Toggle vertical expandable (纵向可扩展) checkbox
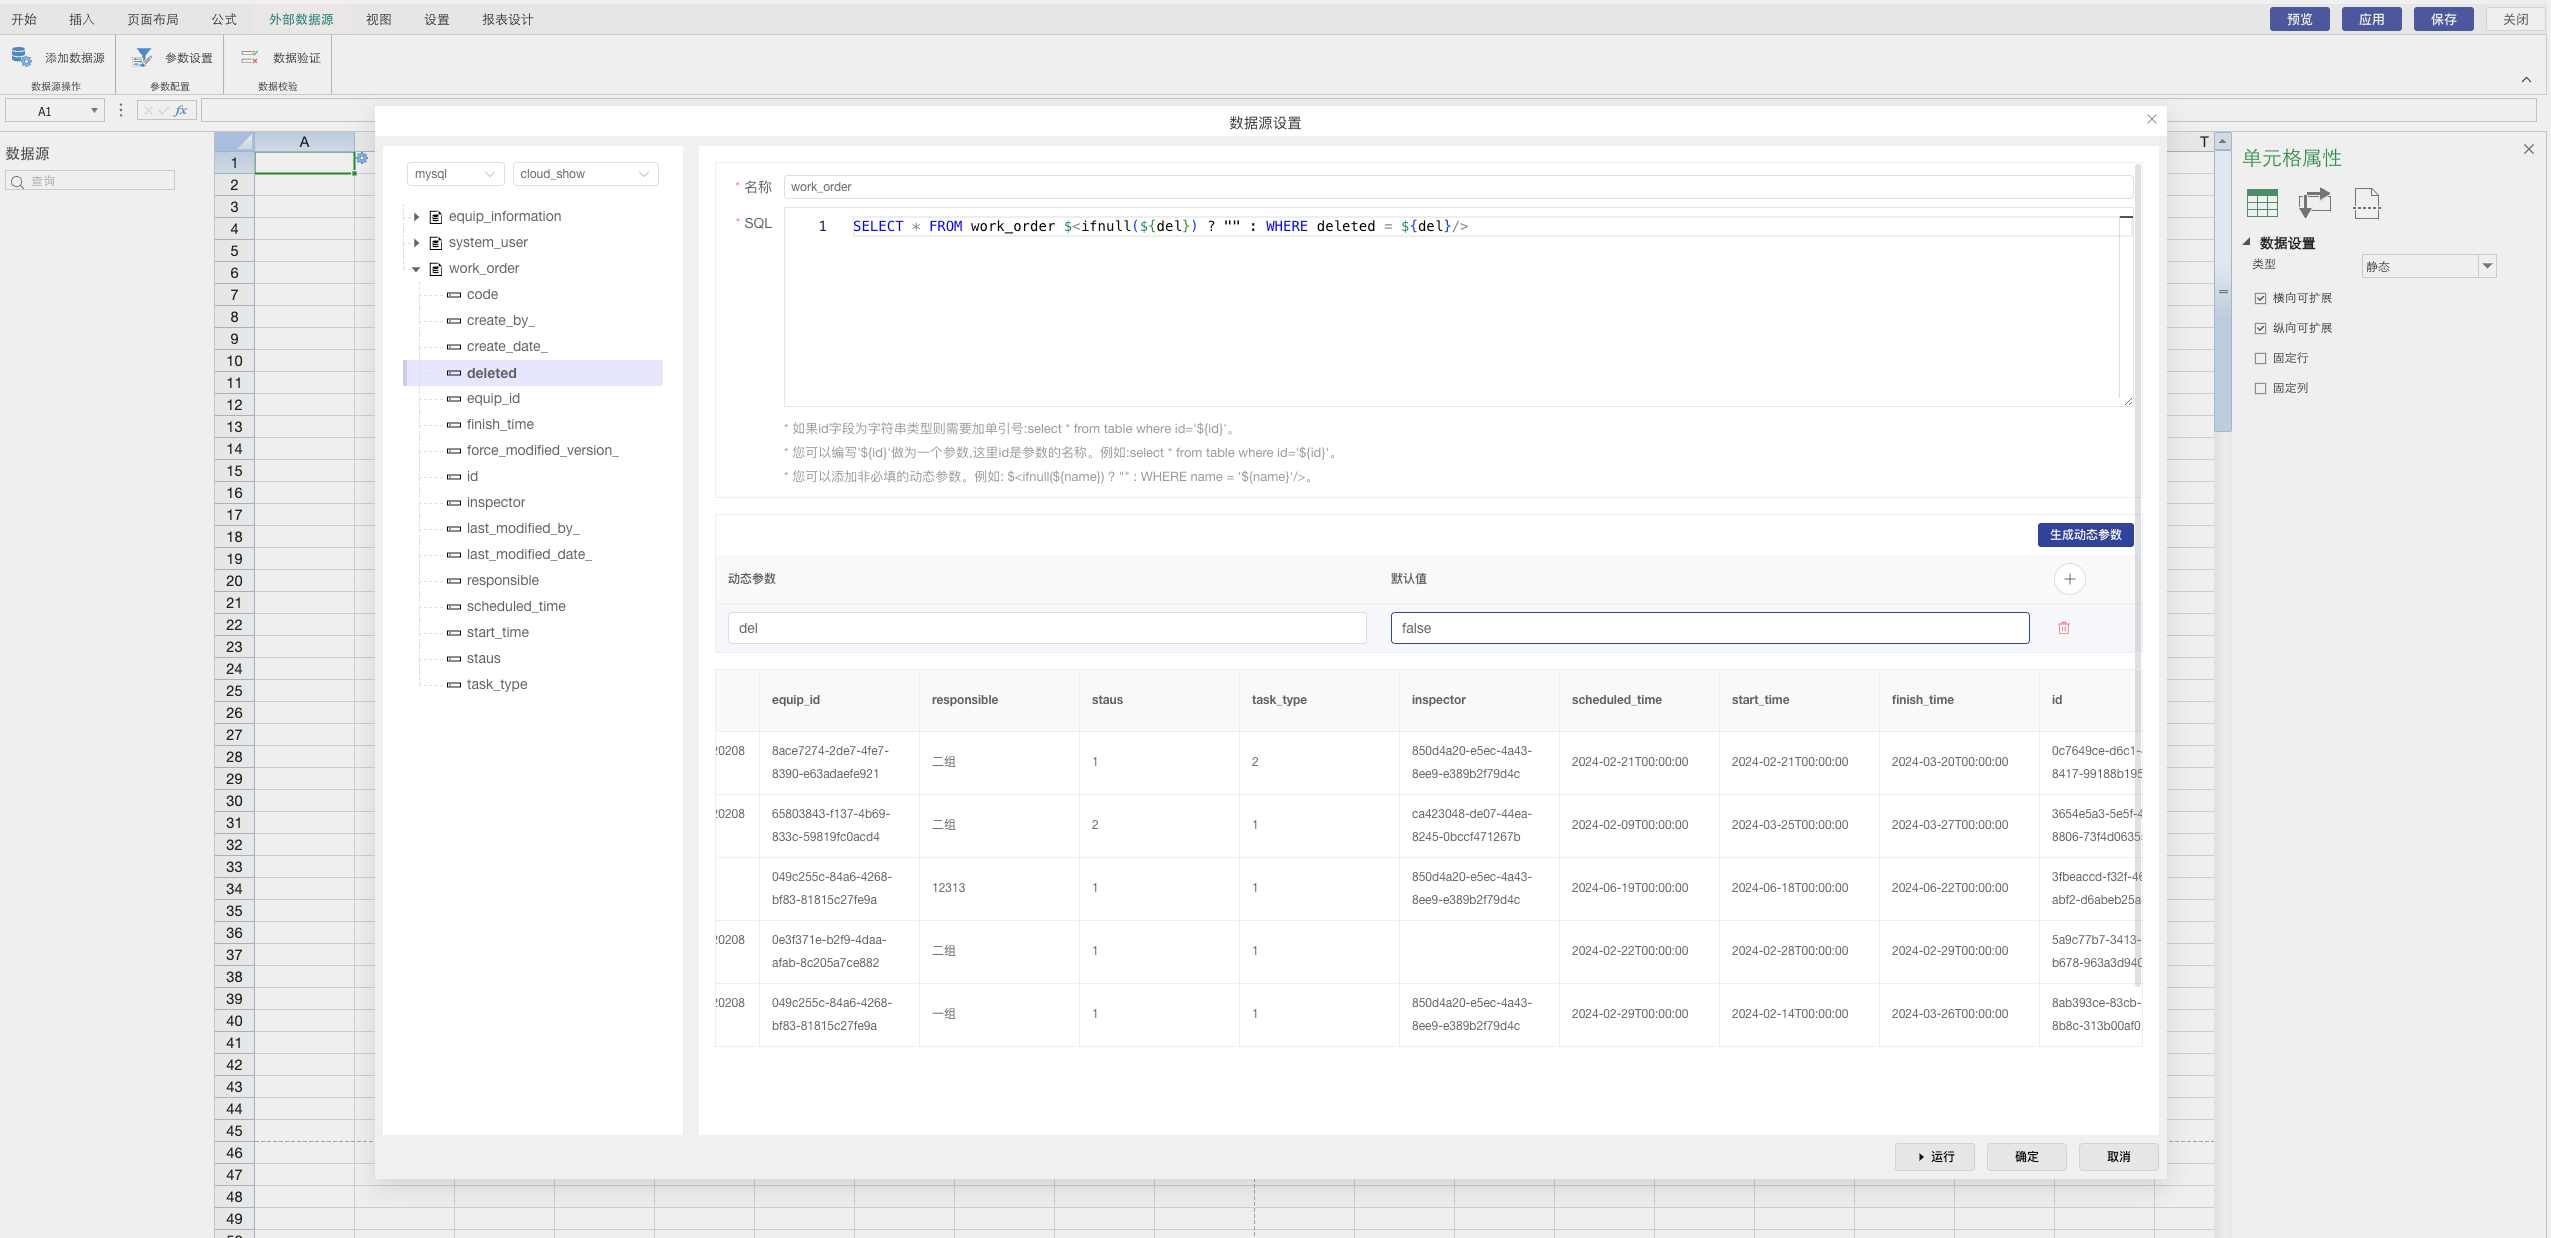Screen dimensions: 2551x1238 (2260, 328)
